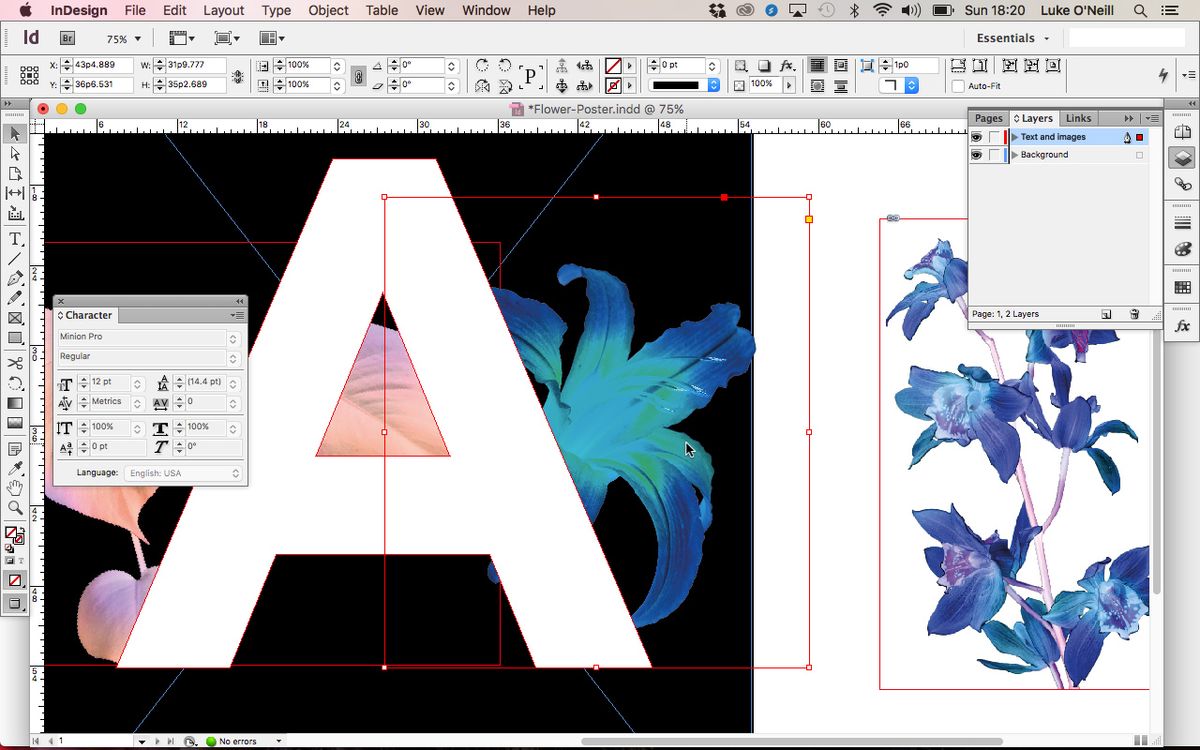Hide the Background layer

(976, 154)
